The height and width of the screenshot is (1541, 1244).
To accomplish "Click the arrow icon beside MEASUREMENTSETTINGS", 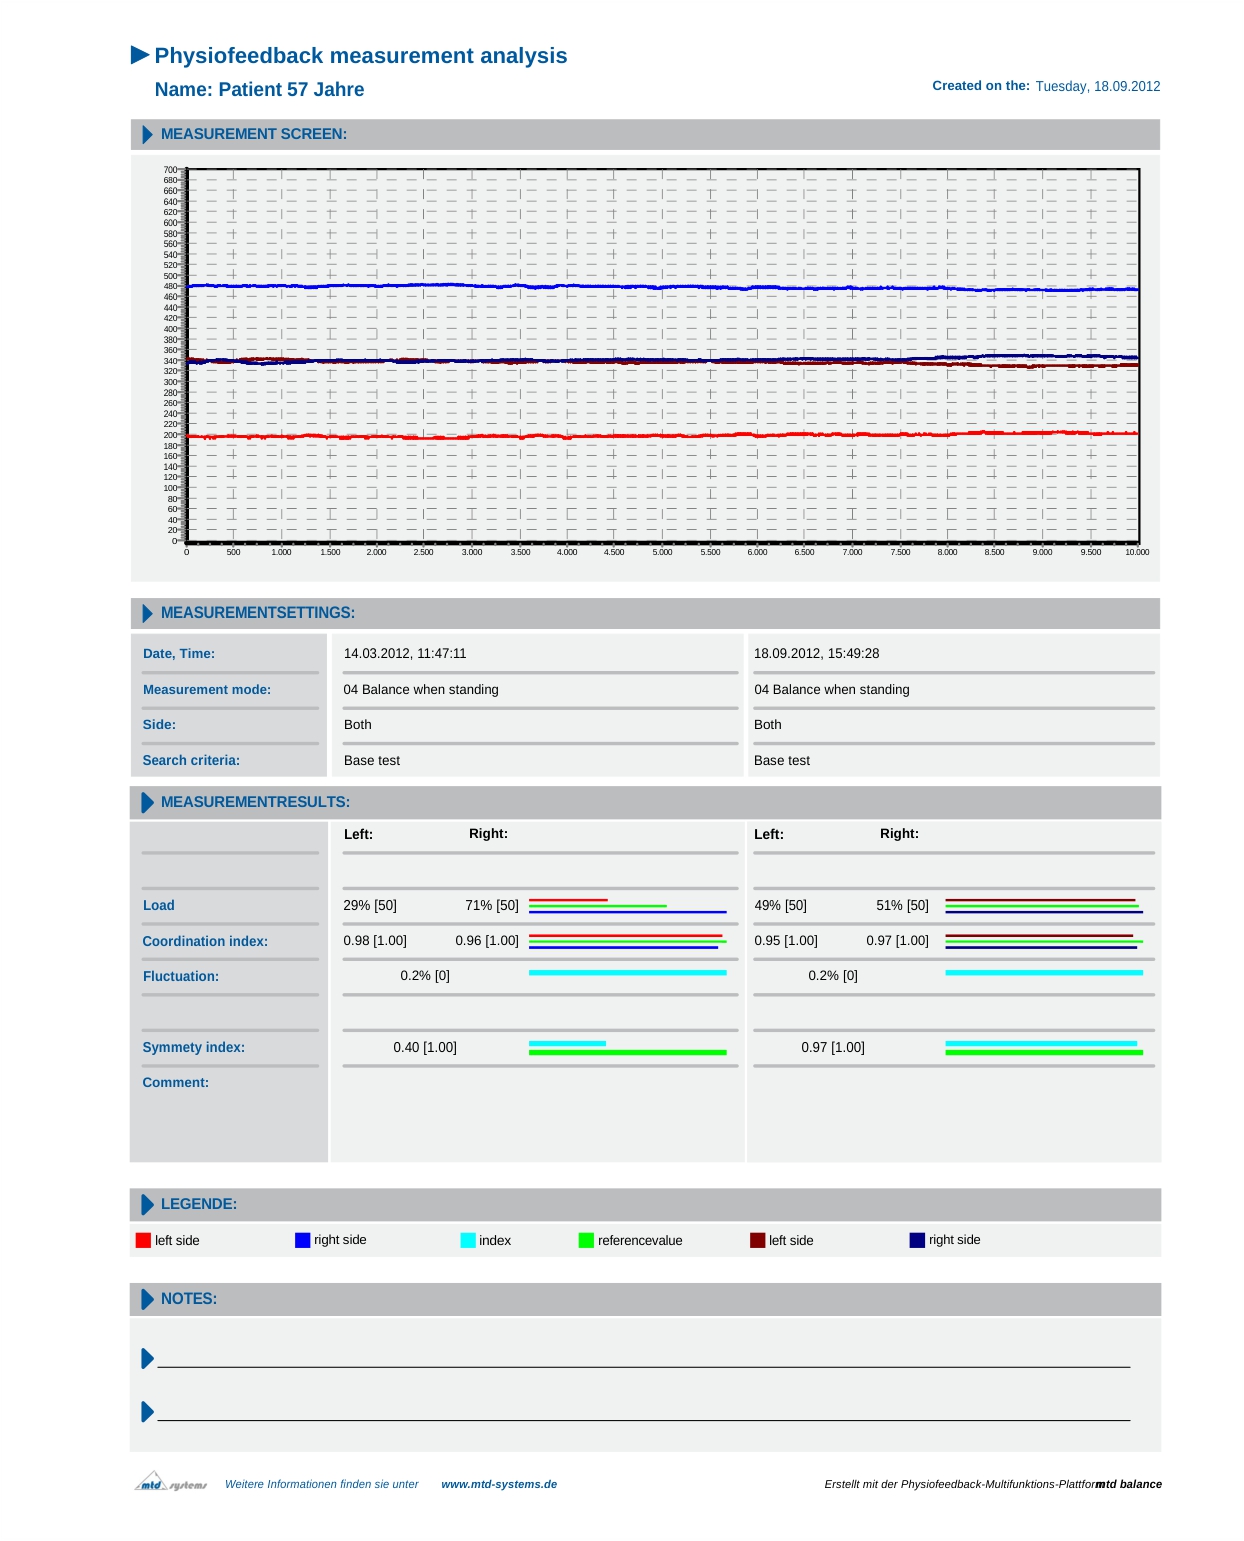I will 148,613.
